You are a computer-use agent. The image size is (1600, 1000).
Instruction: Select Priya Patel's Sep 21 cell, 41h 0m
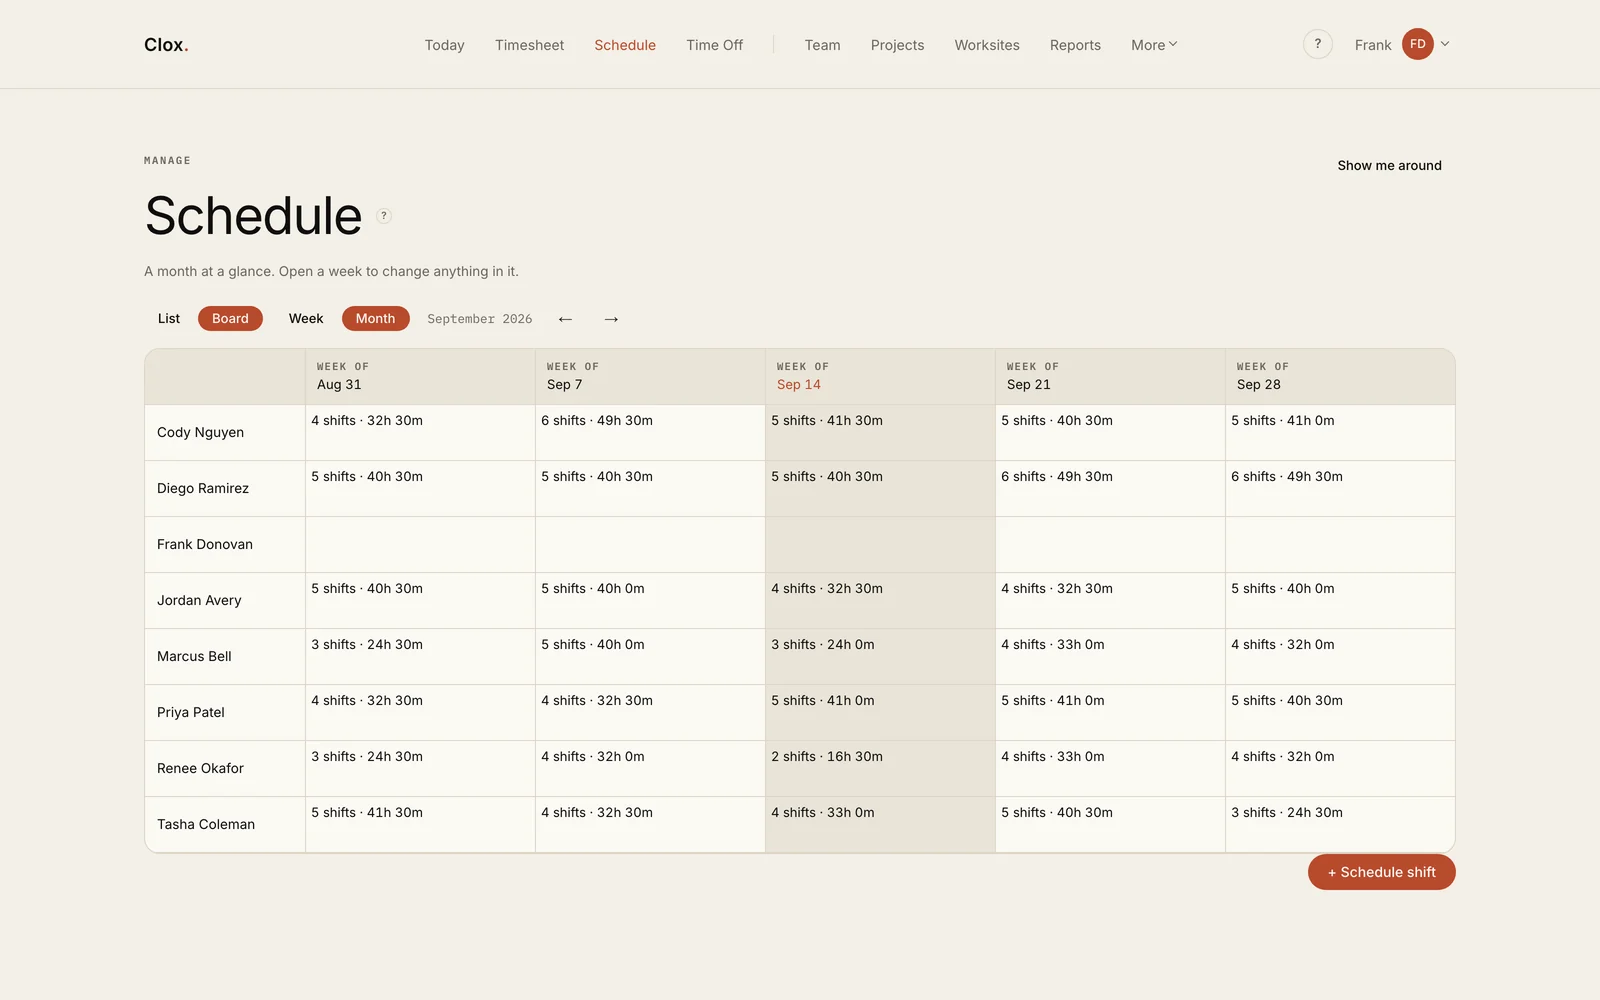tap(1110, 712)
